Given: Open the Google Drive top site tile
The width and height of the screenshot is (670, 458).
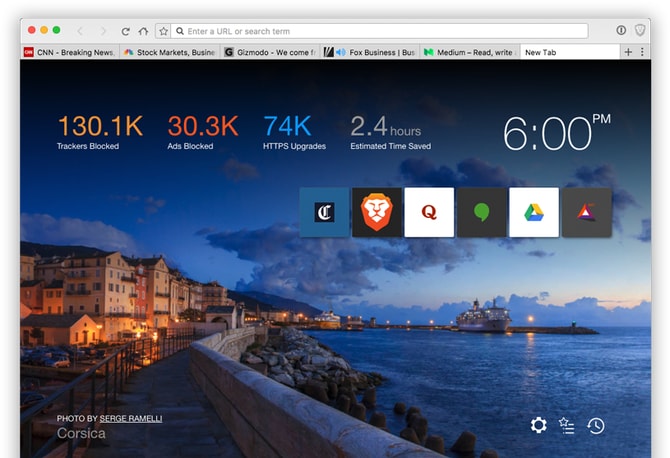Looking at the screenshot, I should (x=534, y=212).
